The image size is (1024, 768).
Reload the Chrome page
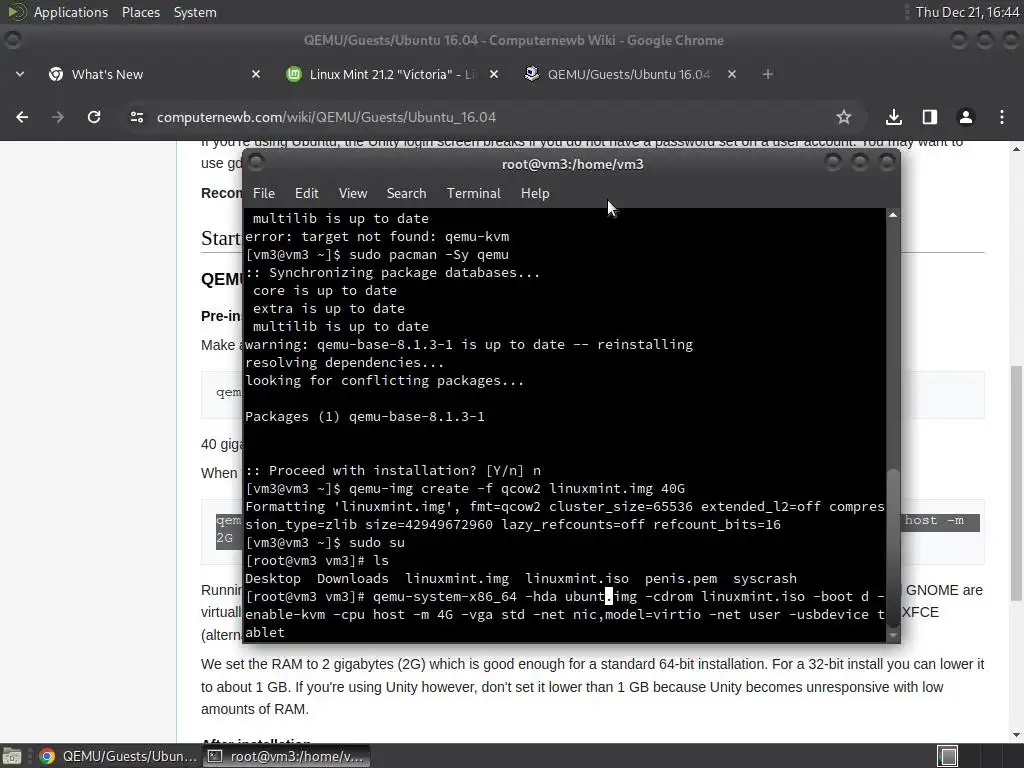94,117
